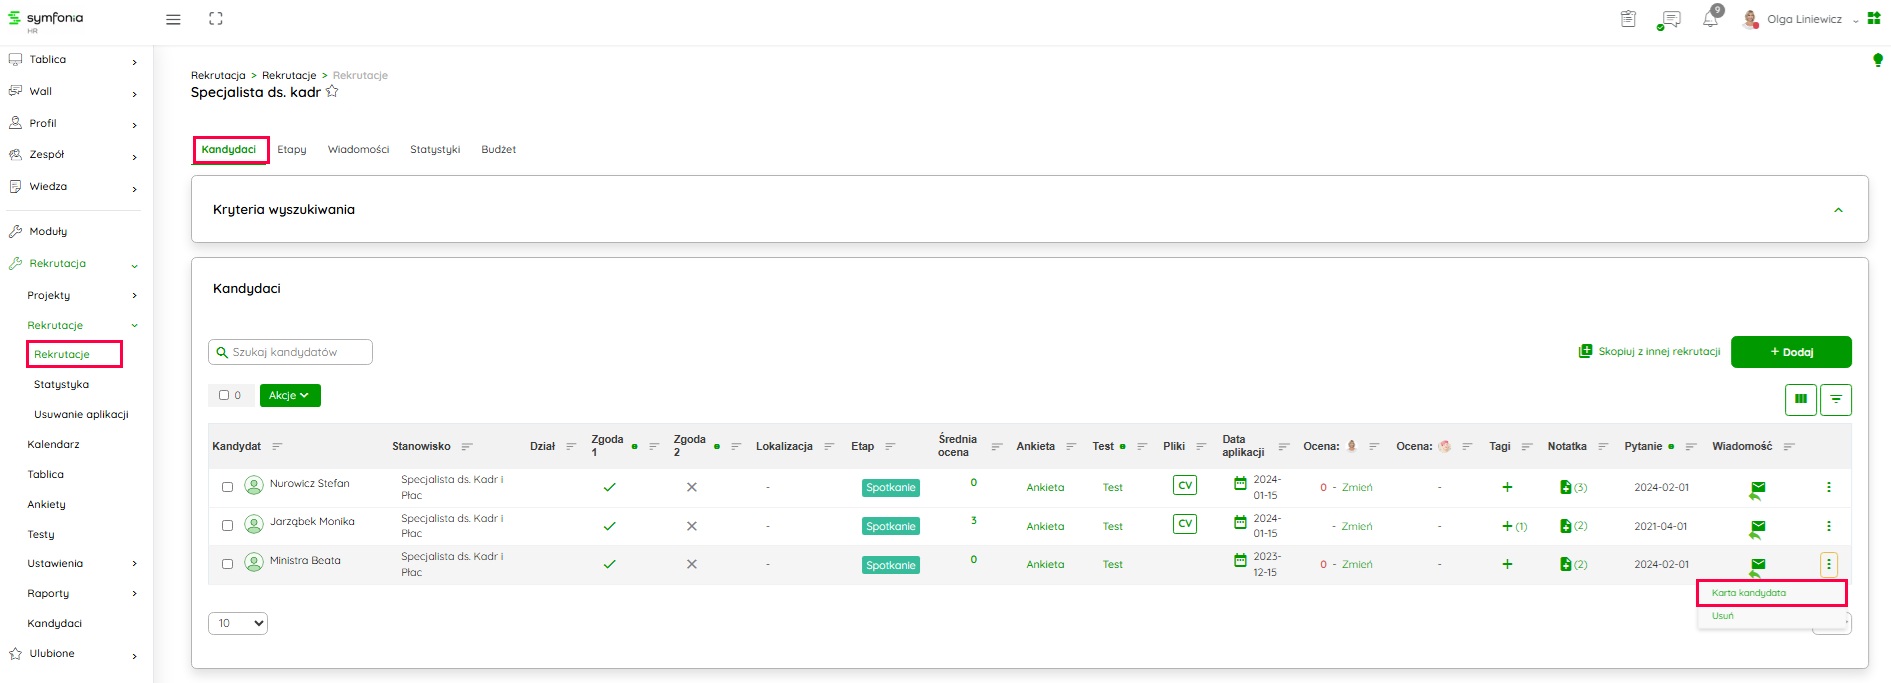The width and height of the screenshot is (1891, 683).
Task: Select checkbox for Nurowicz Stefan
Action: pyautogui.click(x=227, y=487)
